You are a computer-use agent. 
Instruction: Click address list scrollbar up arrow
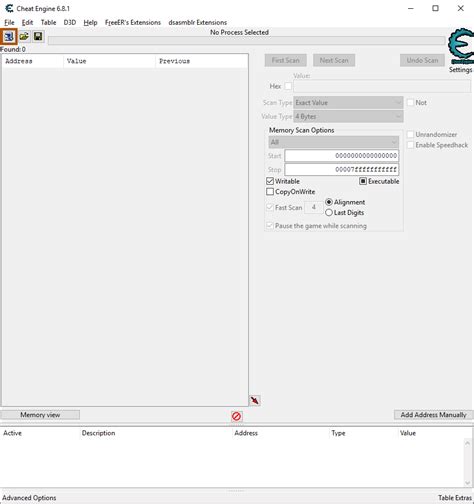(467, 443)
